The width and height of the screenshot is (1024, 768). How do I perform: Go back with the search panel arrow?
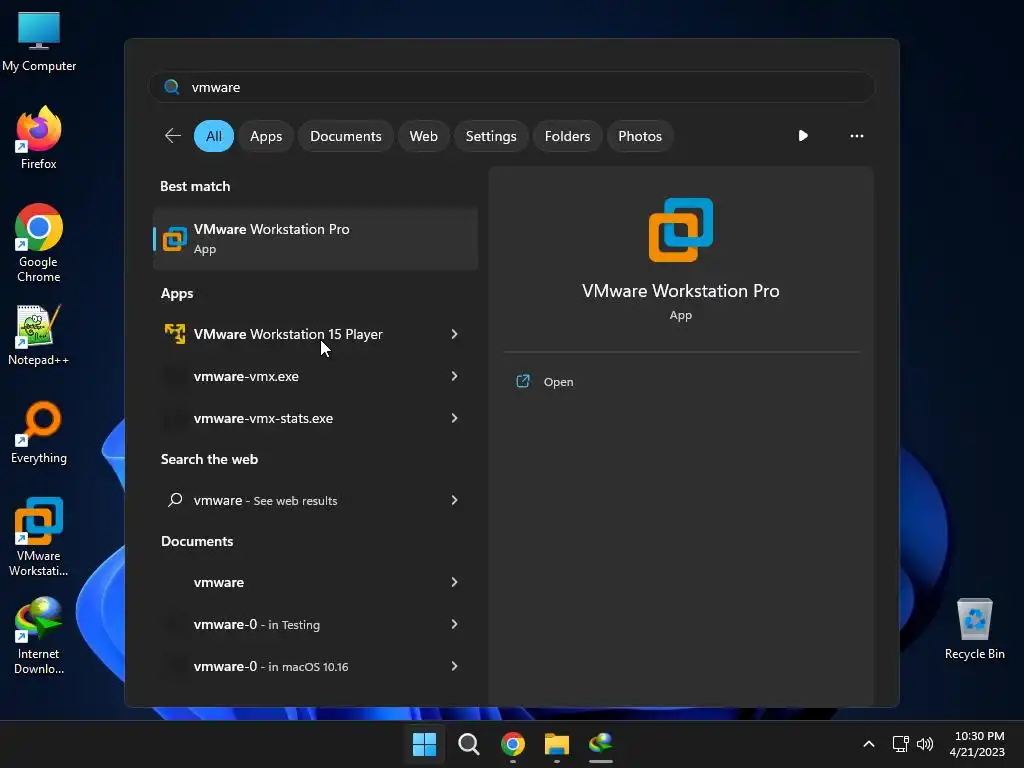click(x=173, y=136)
